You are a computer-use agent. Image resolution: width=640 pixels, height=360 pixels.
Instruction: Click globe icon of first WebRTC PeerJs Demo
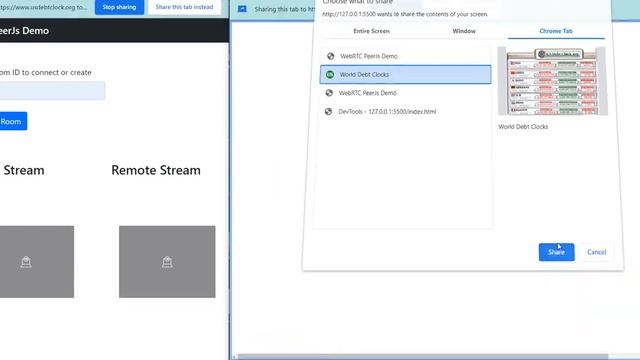[331, 56]
